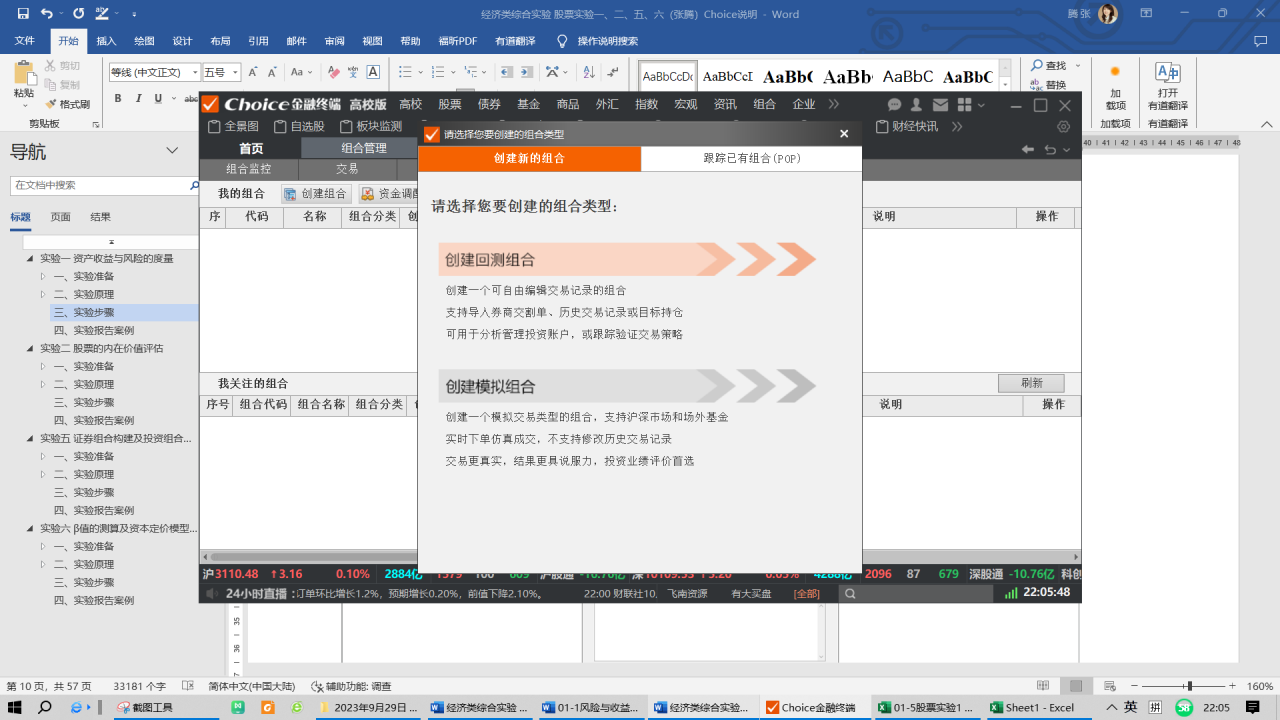Select the Format Painter (格式刷) tool
Screen dimensions: 1280x720
click(x=67, y=104)
